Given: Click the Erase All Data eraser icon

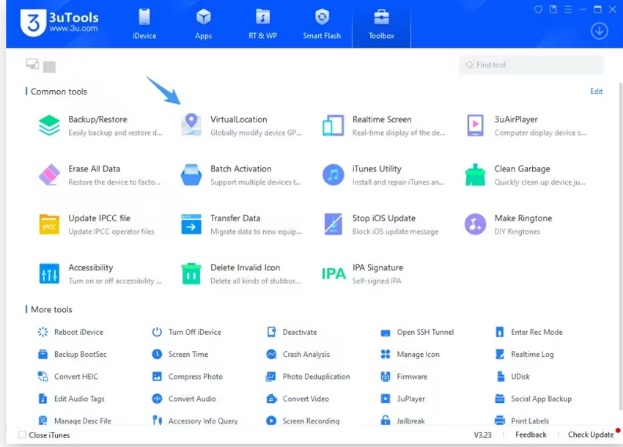Looking at the screenshot, I should click(49, 175).
